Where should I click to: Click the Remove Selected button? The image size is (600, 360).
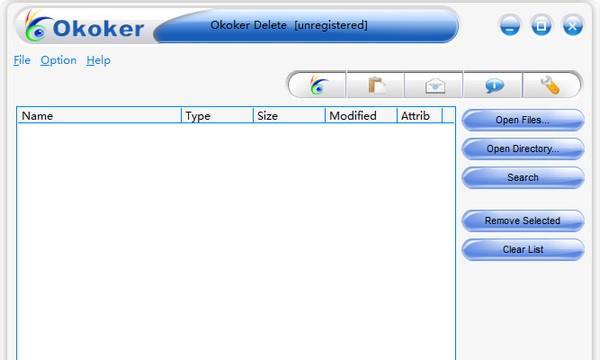(x=523, y=221)
